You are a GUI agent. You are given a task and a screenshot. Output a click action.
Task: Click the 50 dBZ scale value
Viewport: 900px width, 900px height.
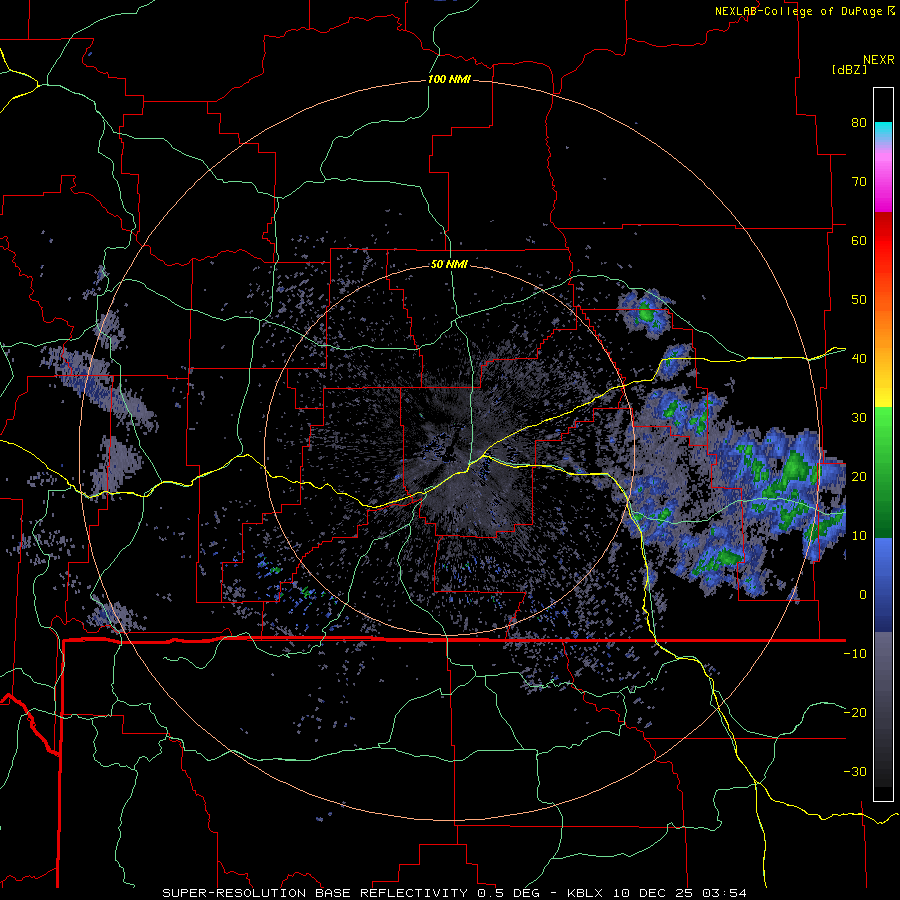[859, 300]
